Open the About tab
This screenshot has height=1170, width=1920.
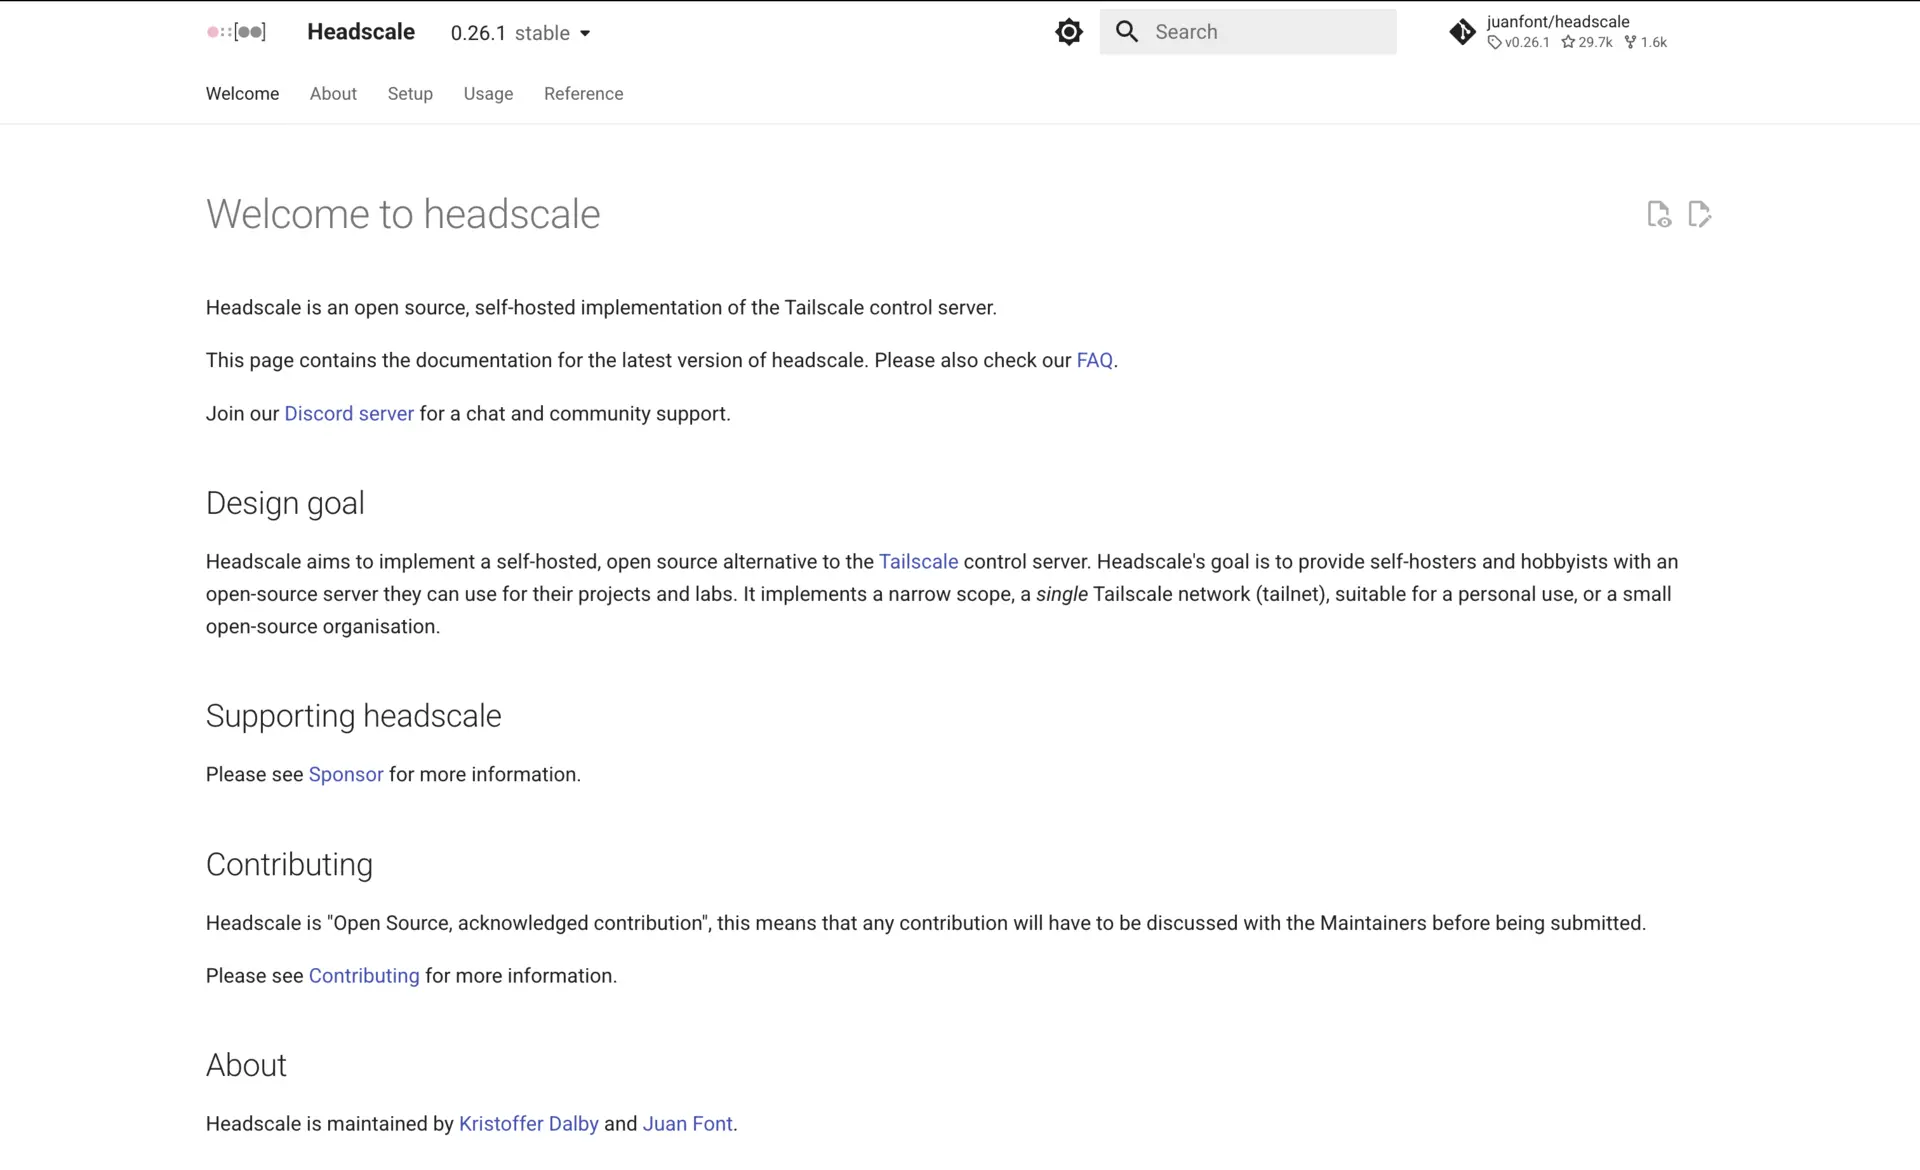point(333,94)
